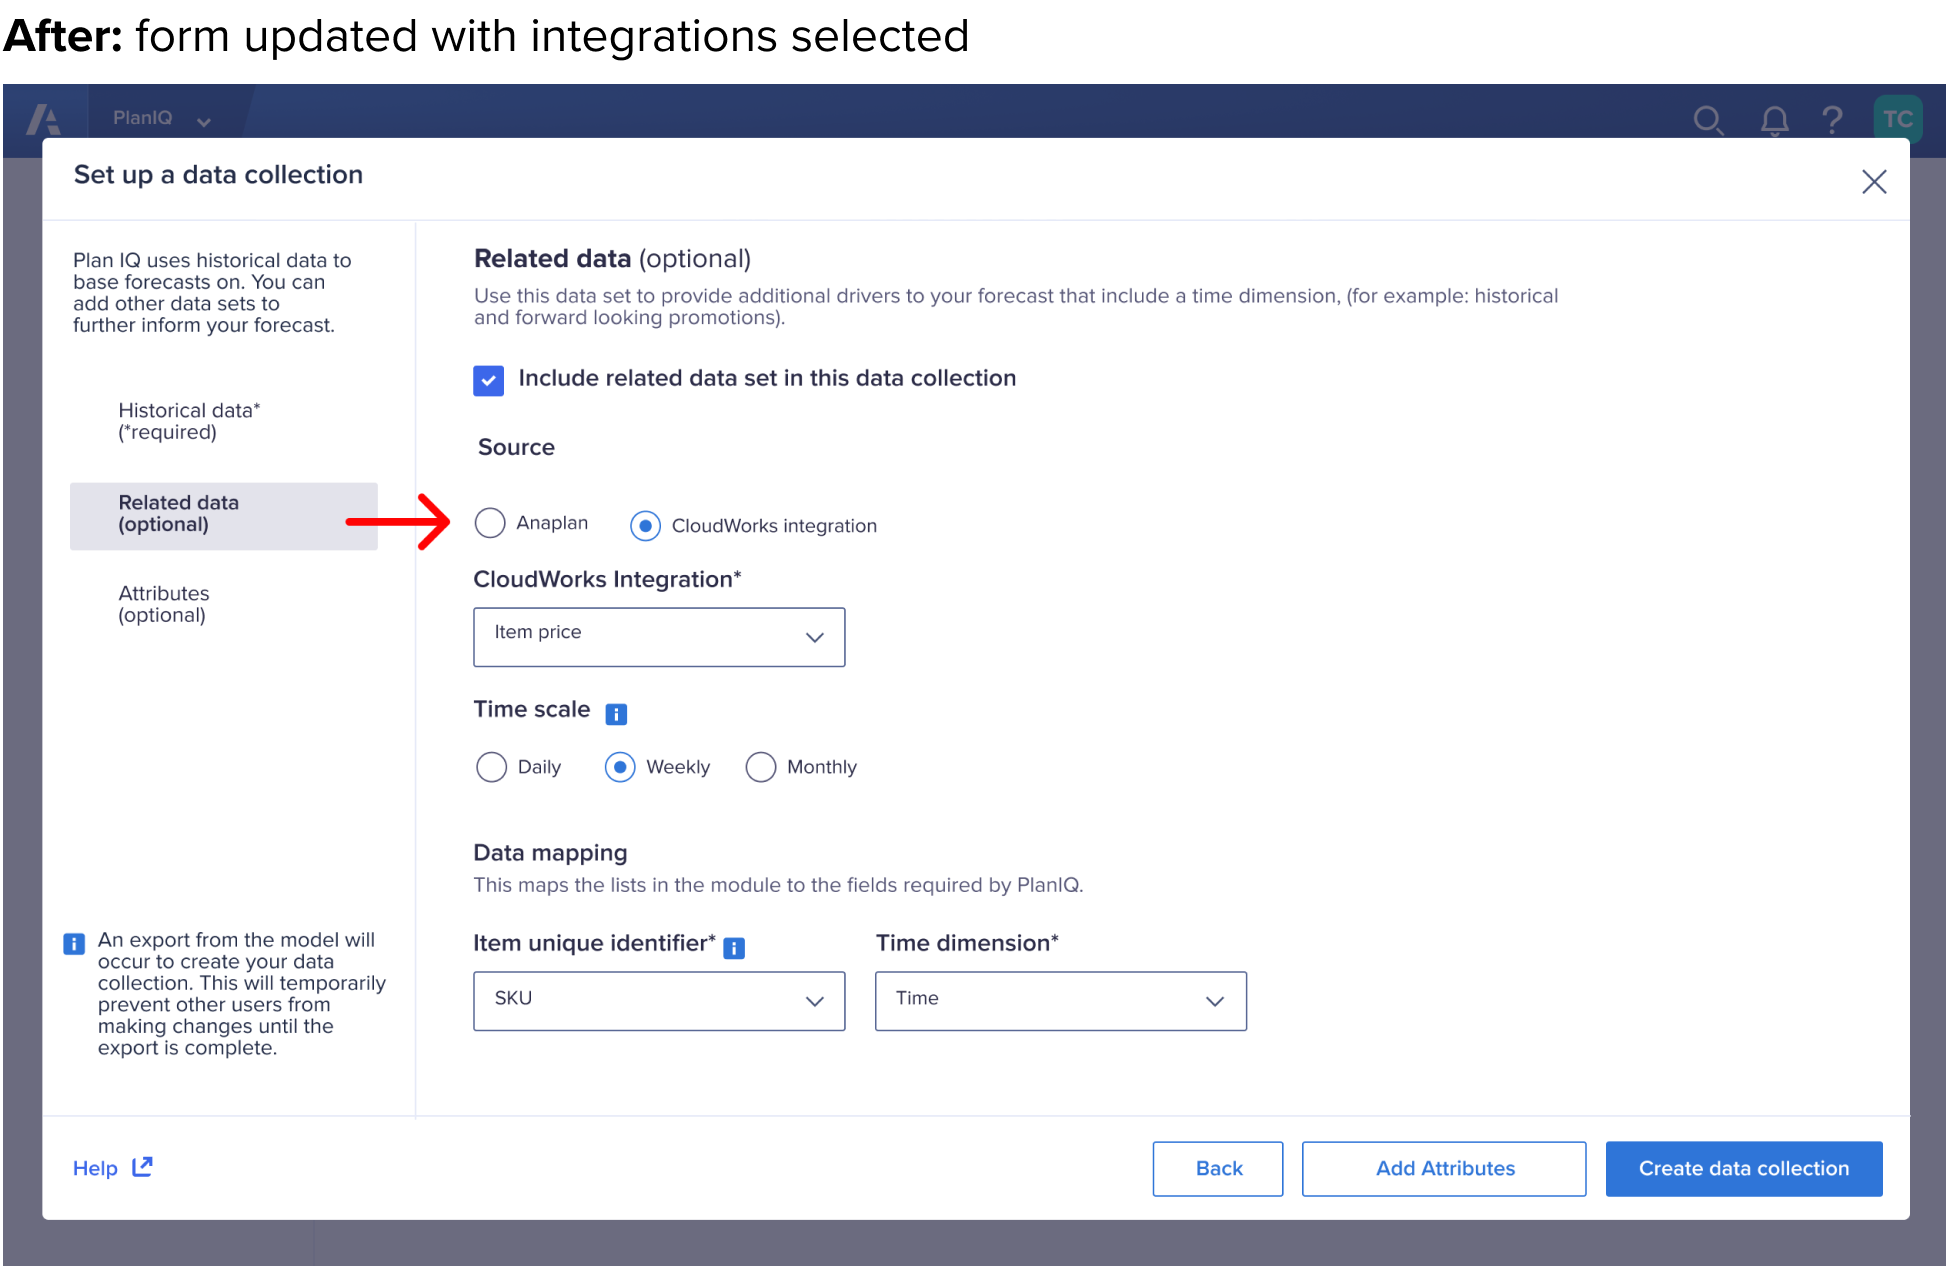Image resolution: width=1946 pixels, height=1266 pixels.
Task: Close the data collection dialog
Action: pyautogui.click(x=1874, y=181)
